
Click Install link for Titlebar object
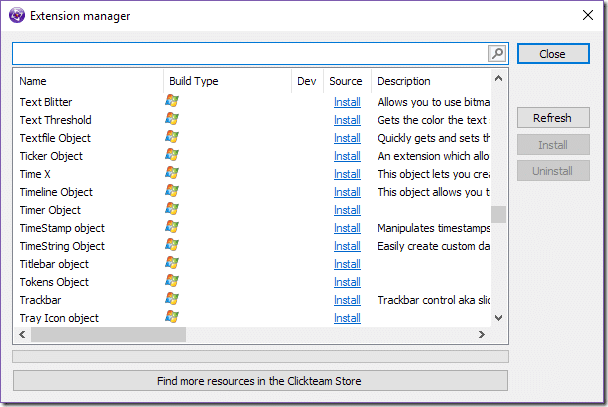(x=347, y=264)
